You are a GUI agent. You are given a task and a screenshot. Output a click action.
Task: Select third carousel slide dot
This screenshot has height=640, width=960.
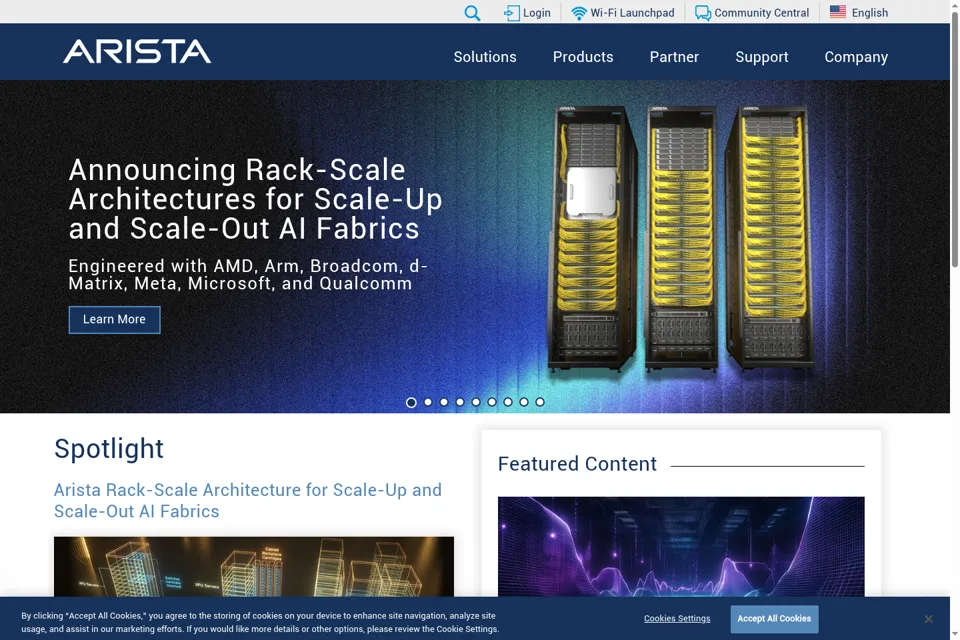[444, 402]
